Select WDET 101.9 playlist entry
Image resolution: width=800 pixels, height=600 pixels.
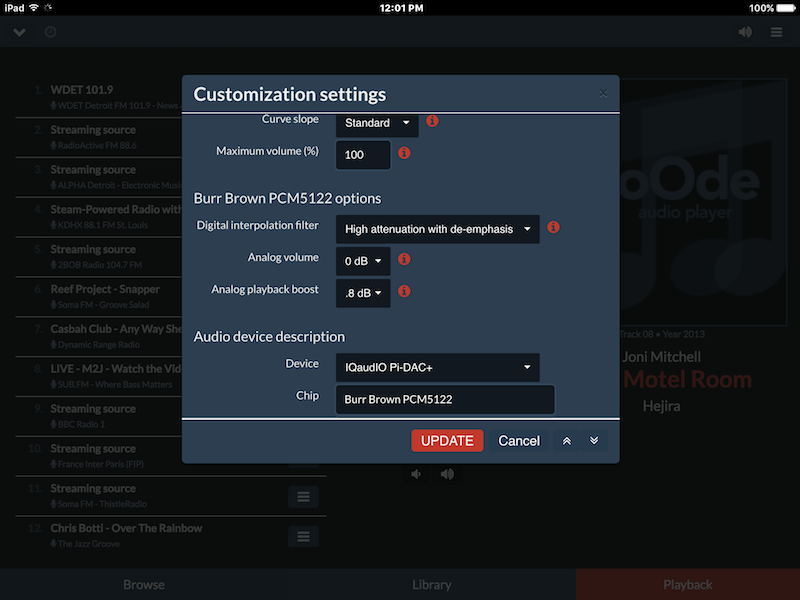tap(99, 97)
